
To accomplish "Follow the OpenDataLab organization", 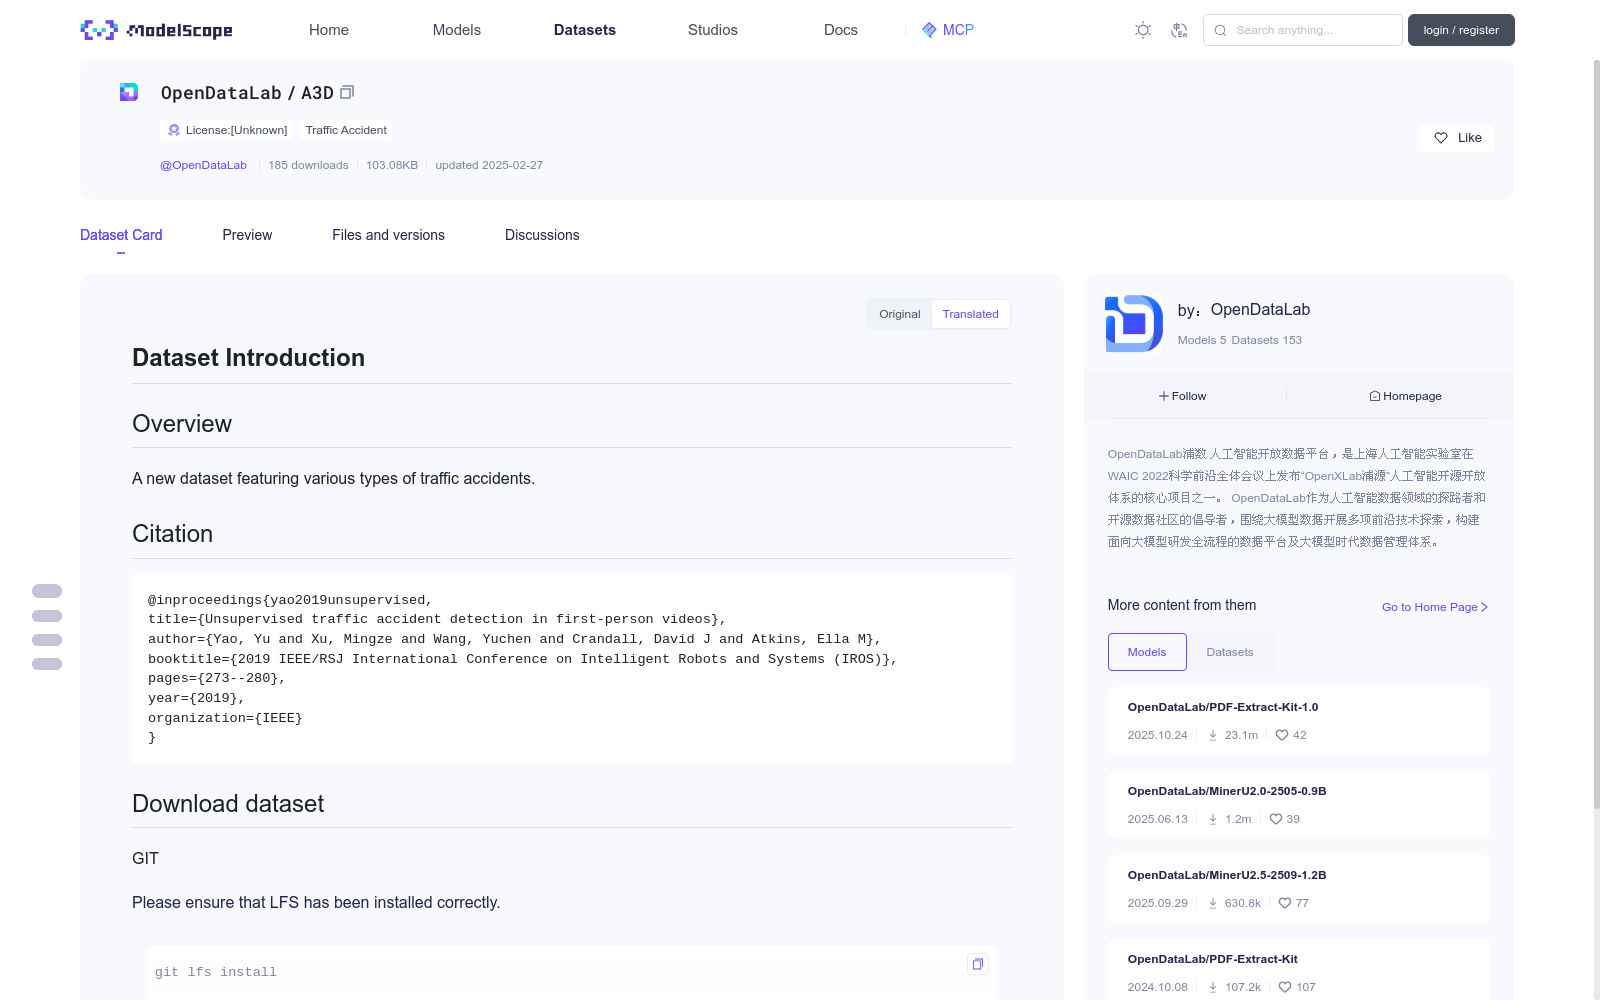I will coord(1183,396).
